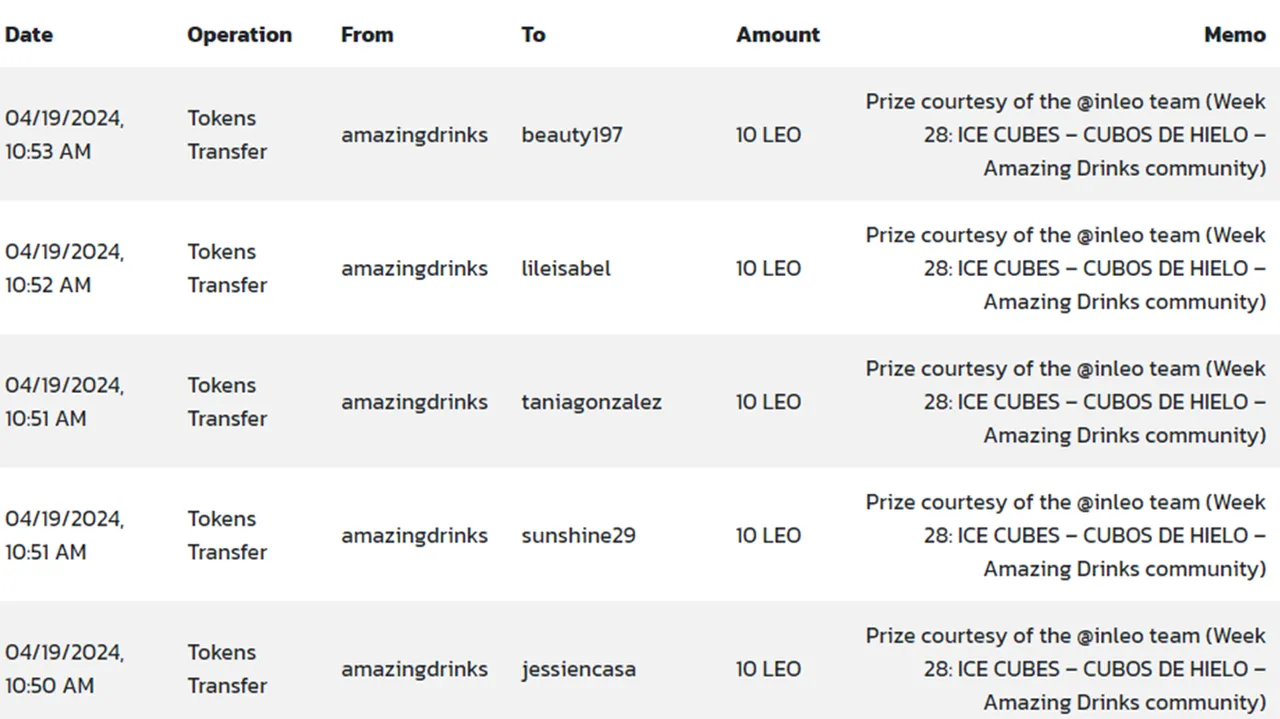1280x719 pixels.
Task: Click Tokens Transfer in taniagonzalez row
Action: point(227,402)
